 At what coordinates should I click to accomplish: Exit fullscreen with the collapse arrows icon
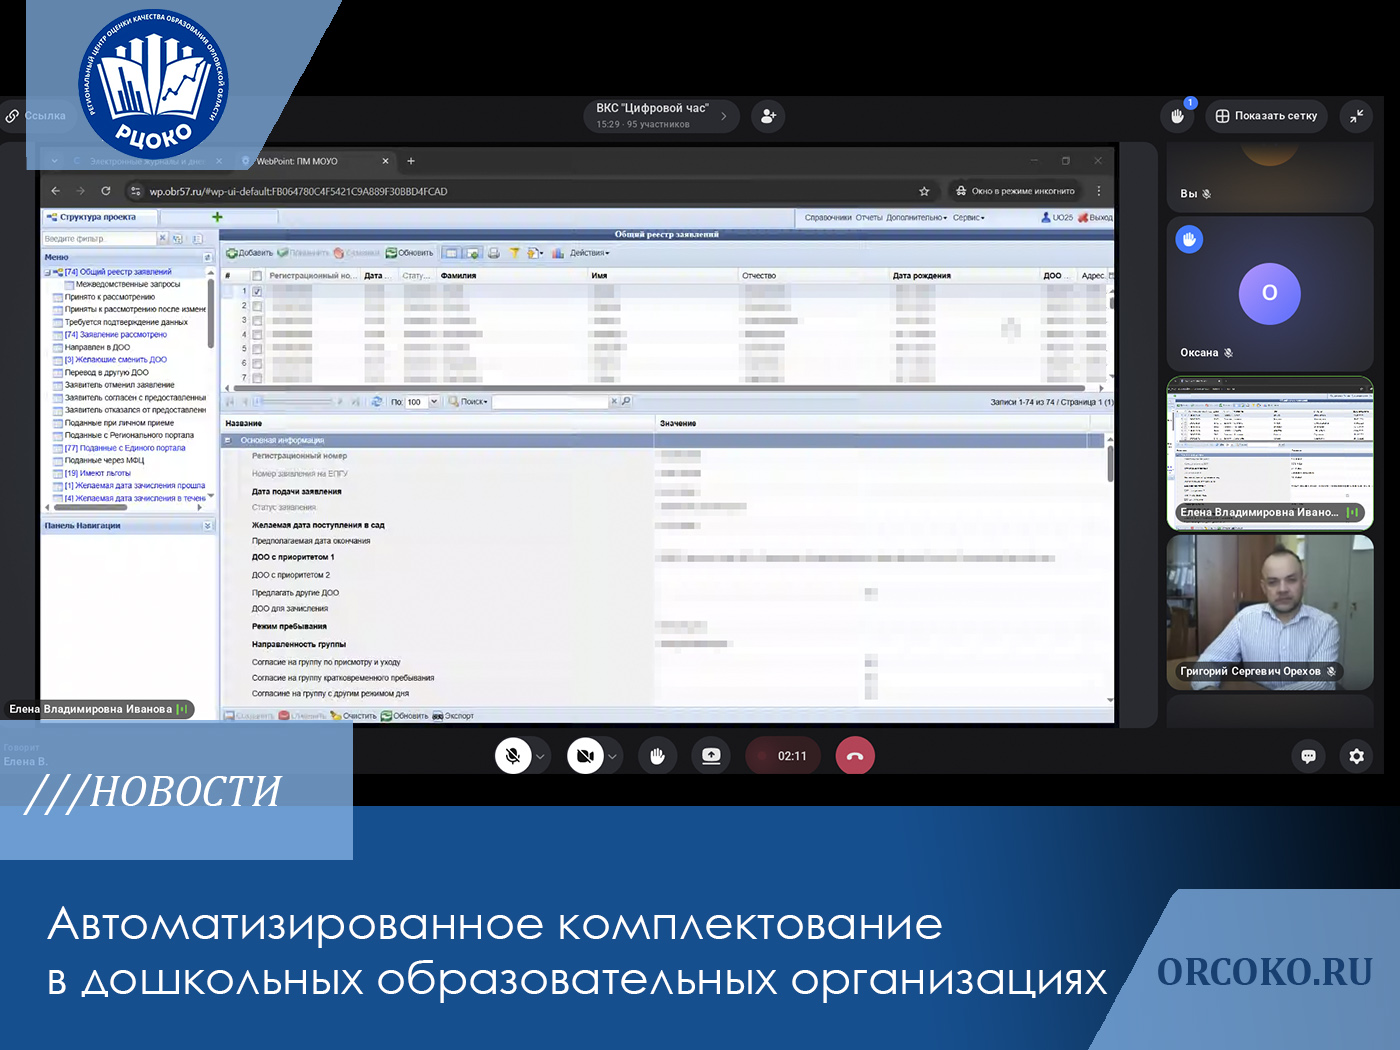point(1356,116)
